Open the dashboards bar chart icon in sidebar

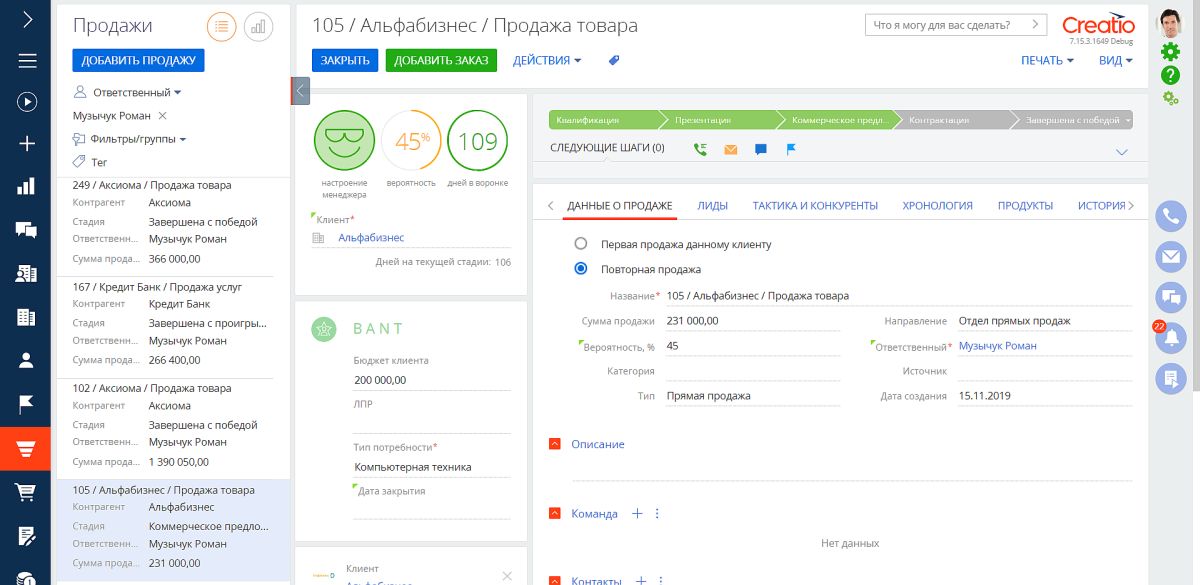pyautogui.click(x=27, y=186)
